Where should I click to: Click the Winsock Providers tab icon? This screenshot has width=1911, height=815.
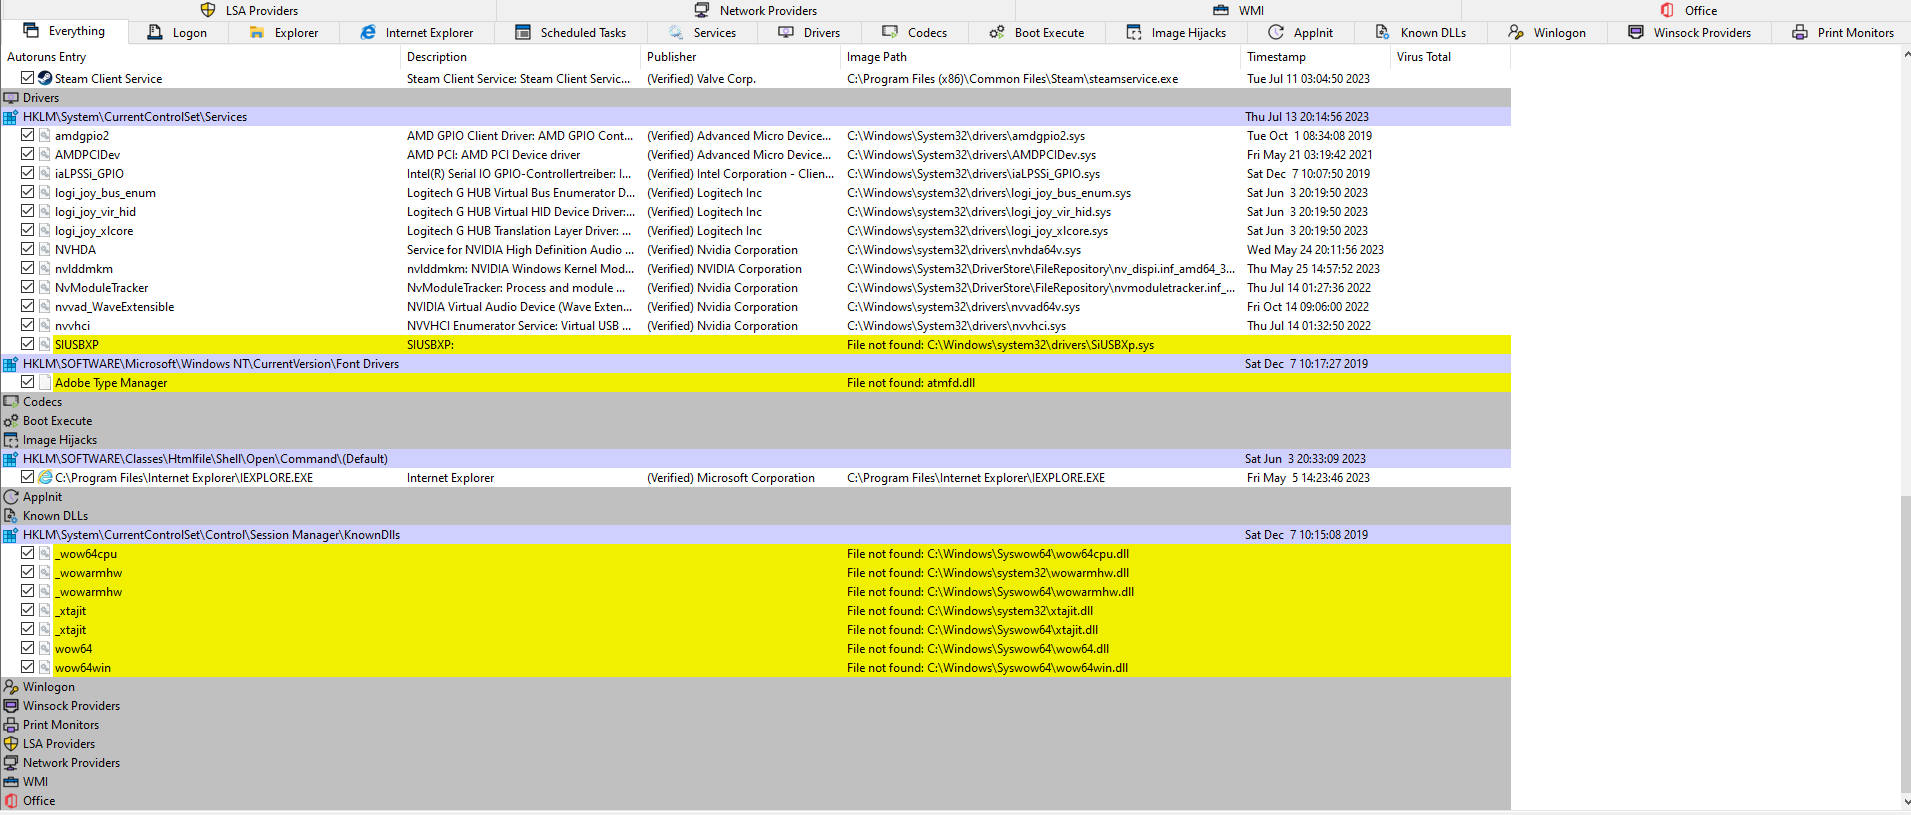1636,32
